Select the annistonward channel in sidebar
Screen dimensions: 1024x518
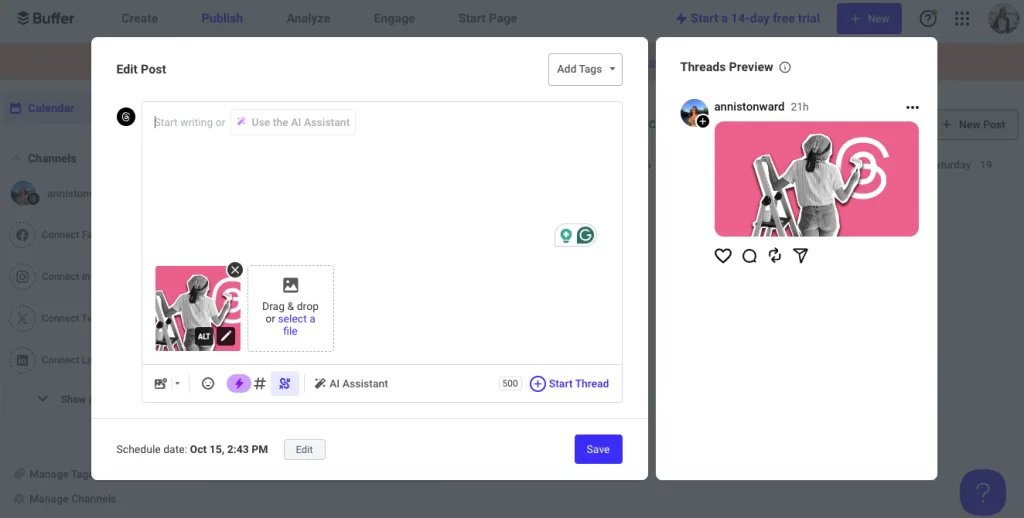pos(50,194)
